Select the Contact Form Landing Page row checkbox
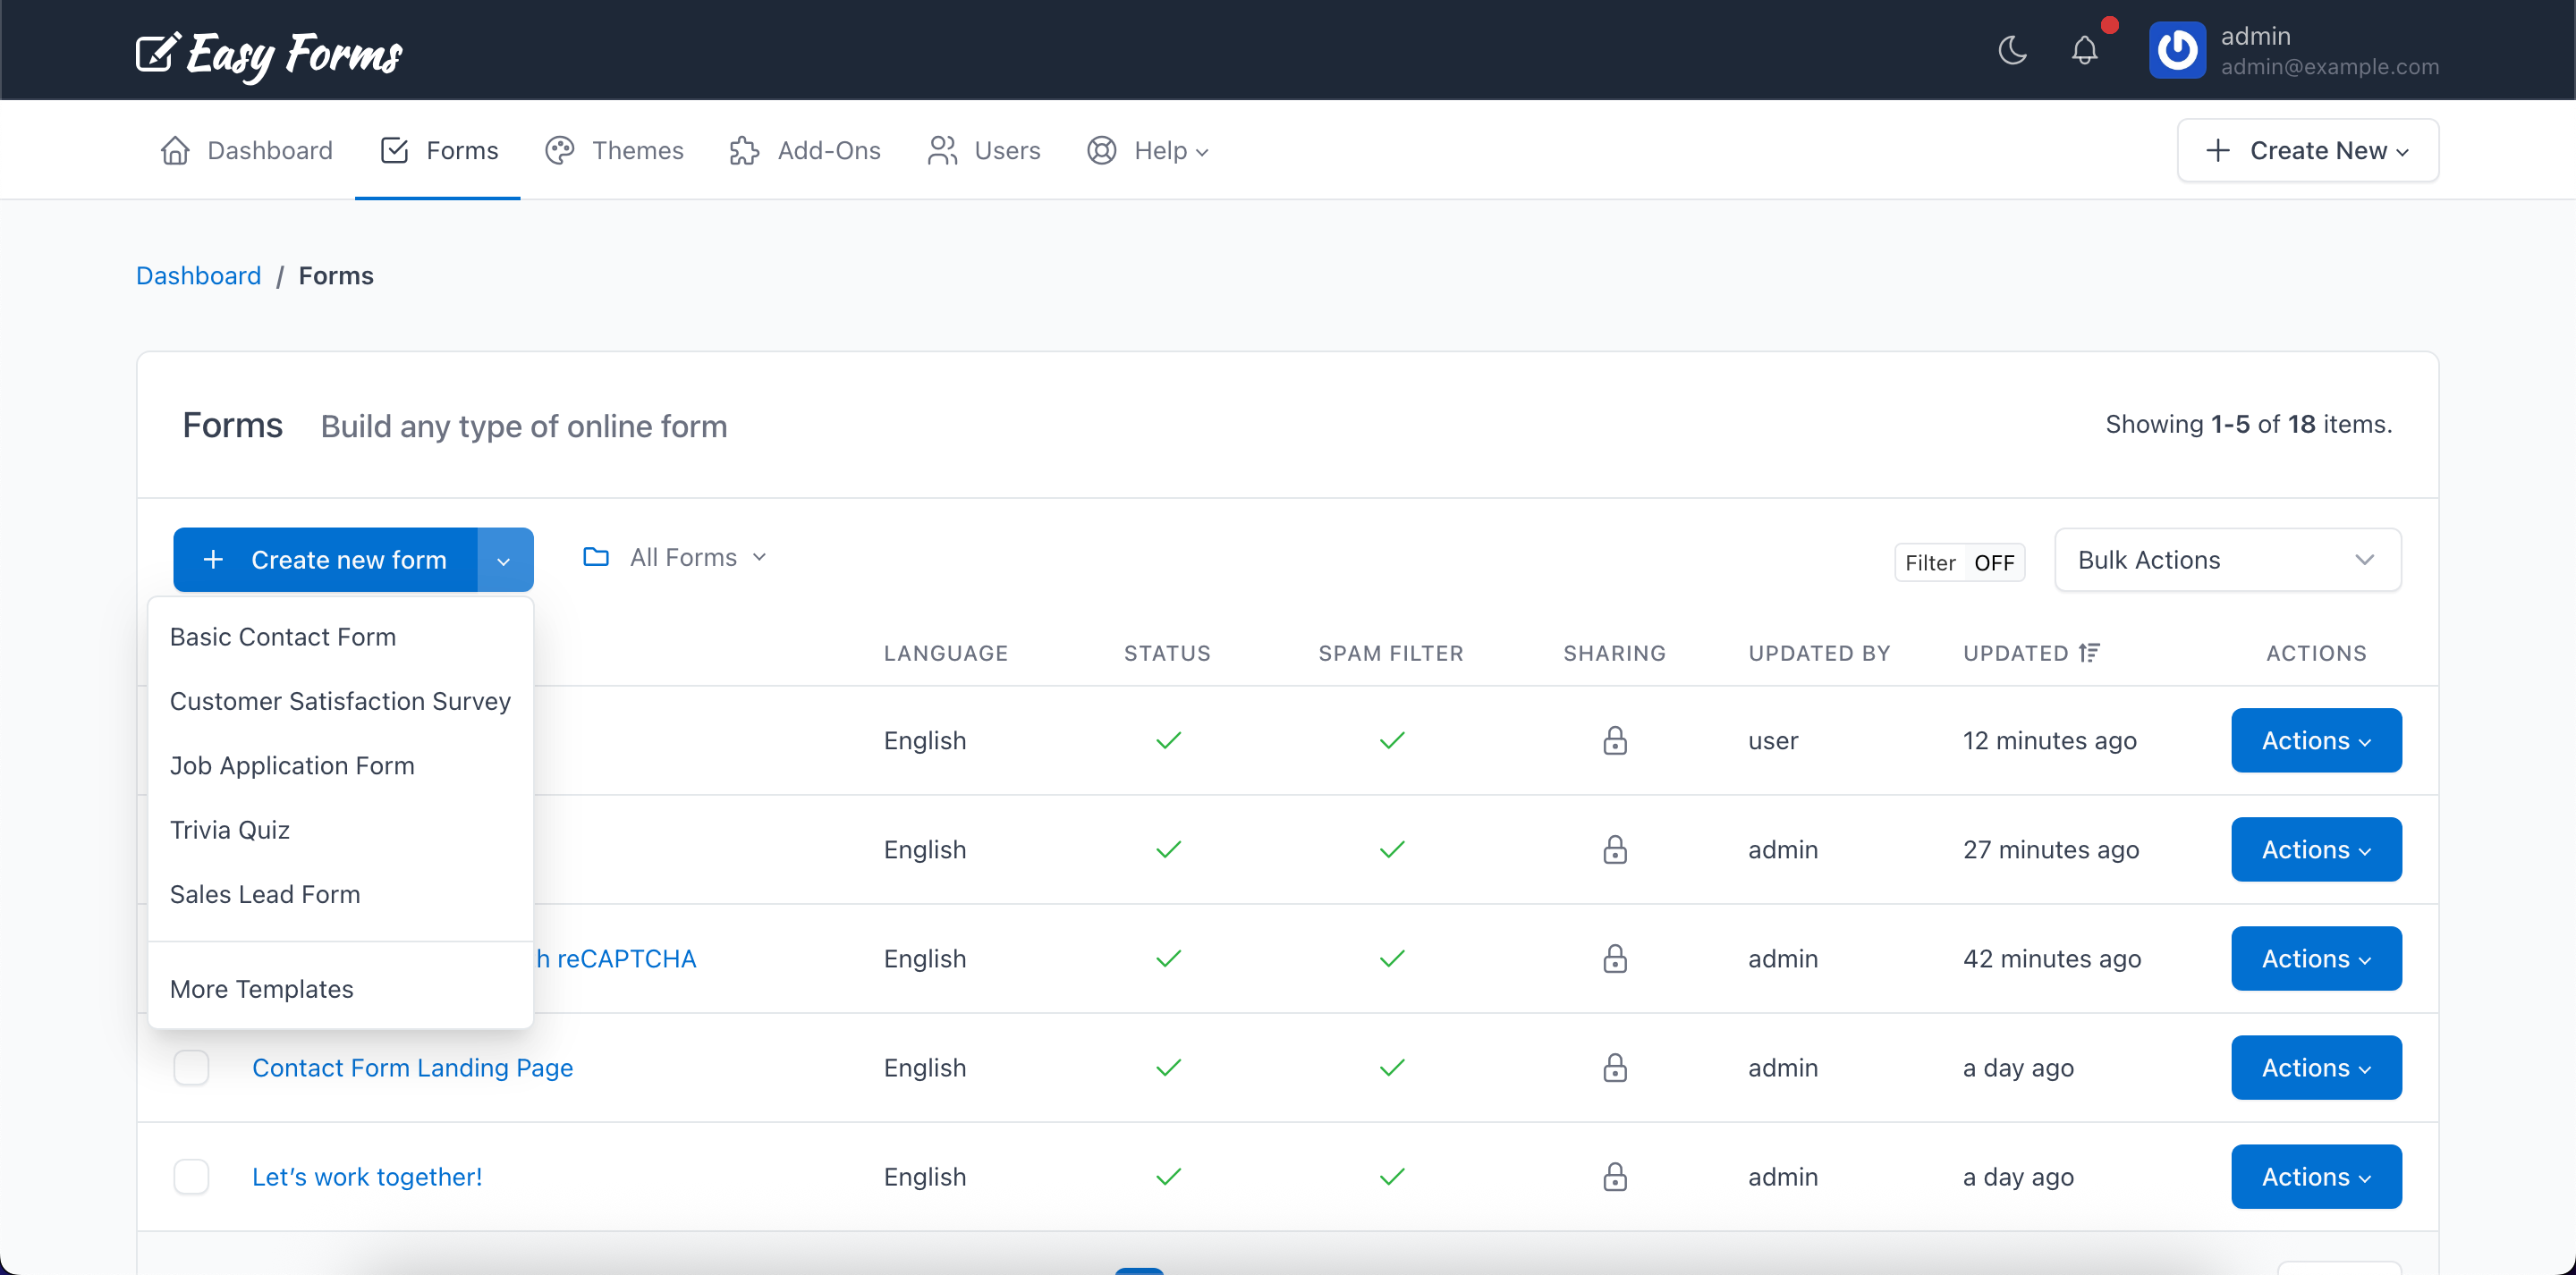 191,1067
